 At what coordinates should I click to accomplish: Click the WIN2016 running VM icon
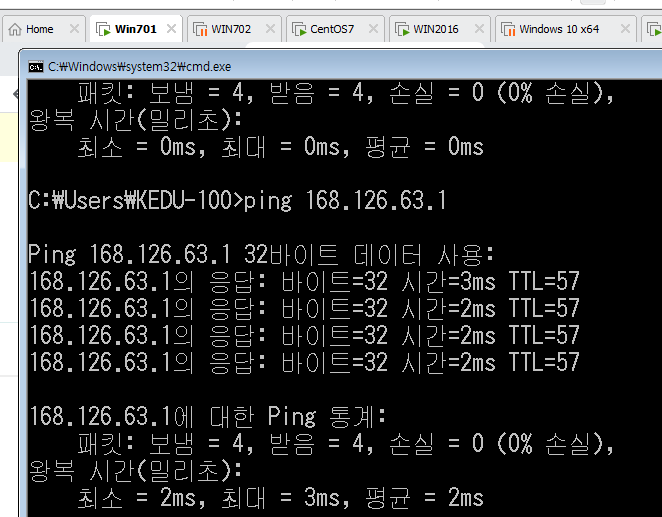(402, 30)
